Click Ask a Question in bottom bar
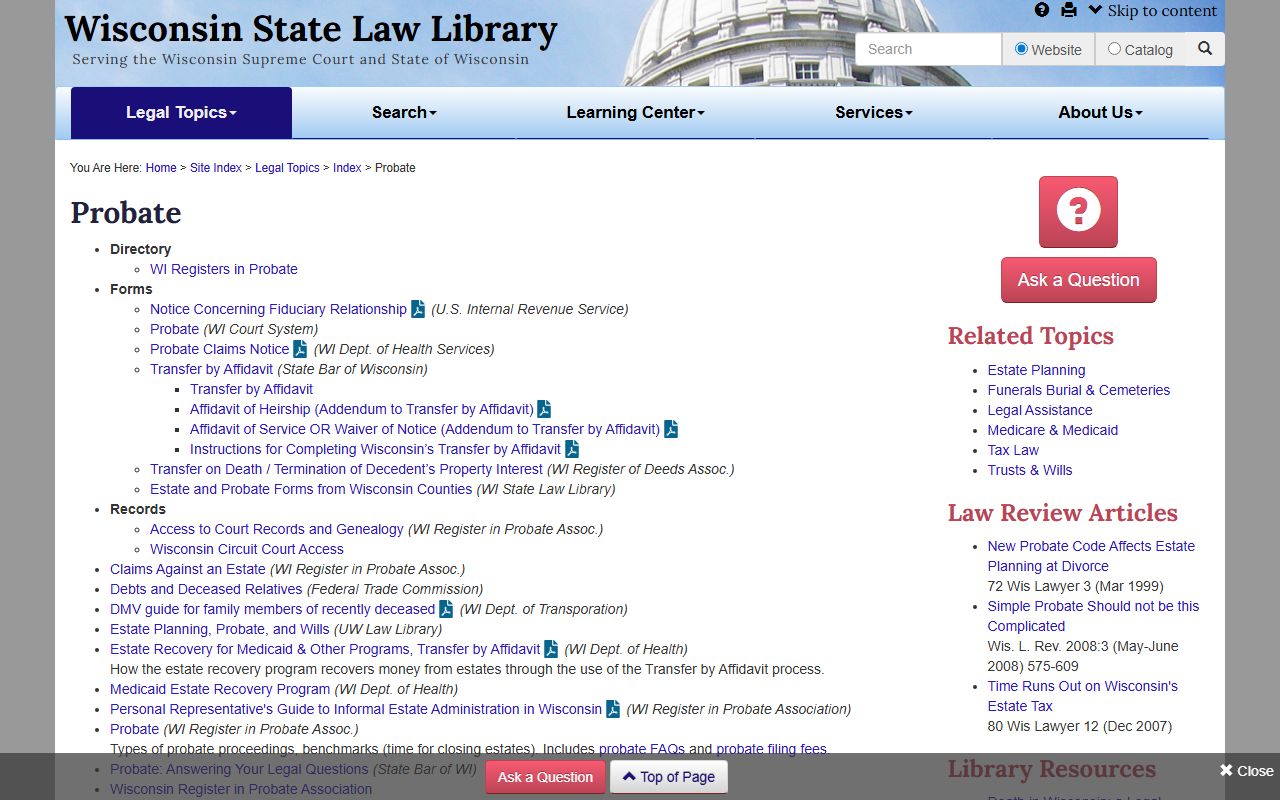The image size is (1280, 800). (545, 777)
